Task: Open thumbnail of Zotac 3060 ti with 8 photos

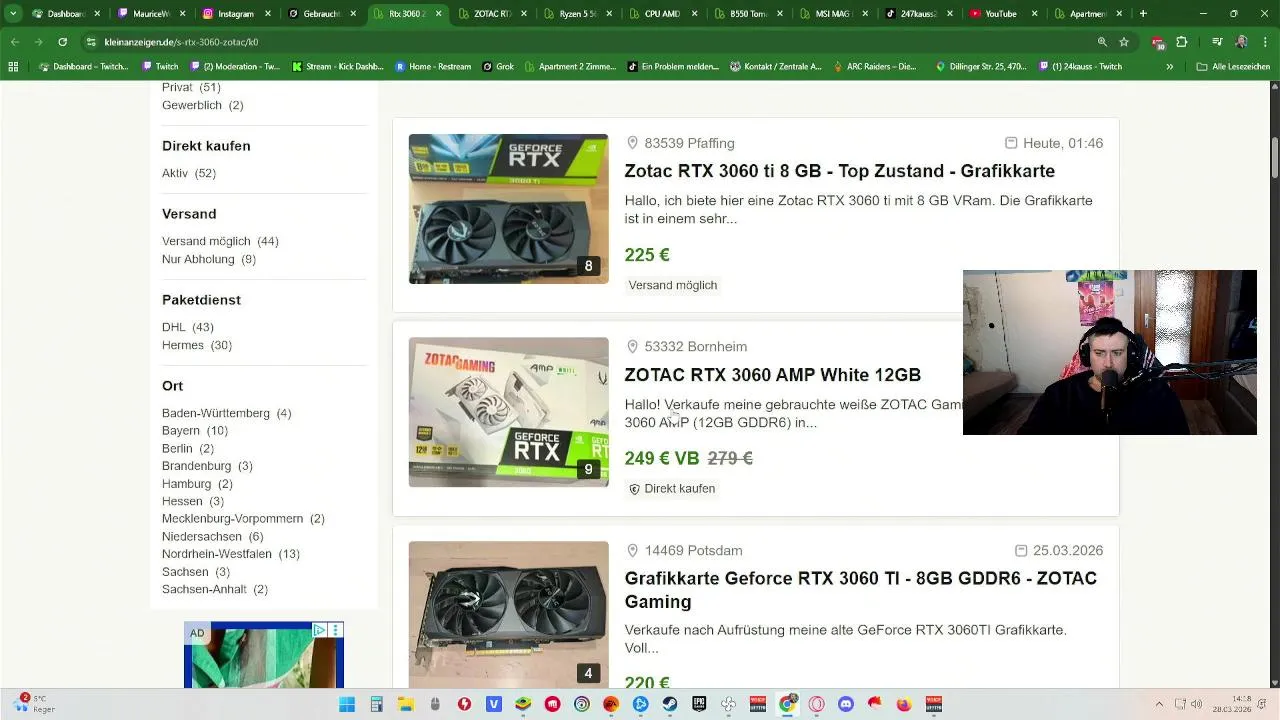Action: point(508,209)
